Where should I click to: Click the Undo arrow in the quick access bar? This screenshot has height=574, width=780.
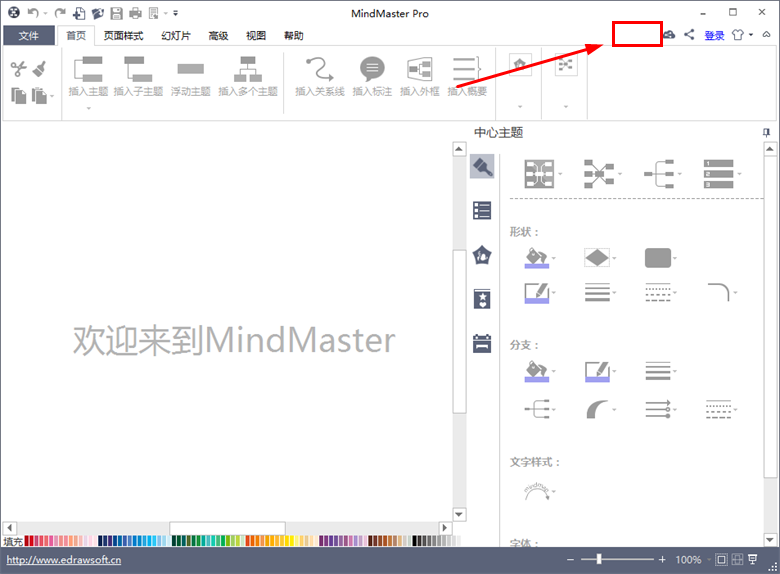(x=33, y=13)
